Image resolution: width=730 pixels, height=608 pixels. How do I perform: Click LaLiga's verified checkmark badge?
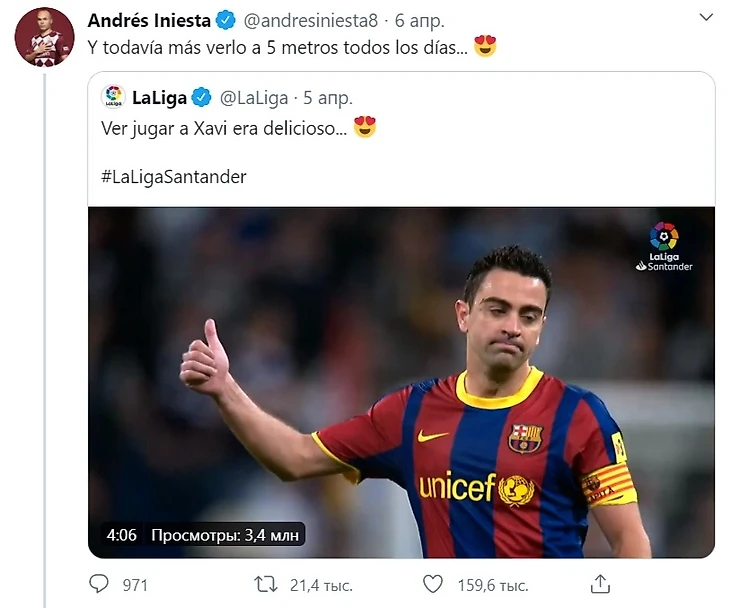201,97
